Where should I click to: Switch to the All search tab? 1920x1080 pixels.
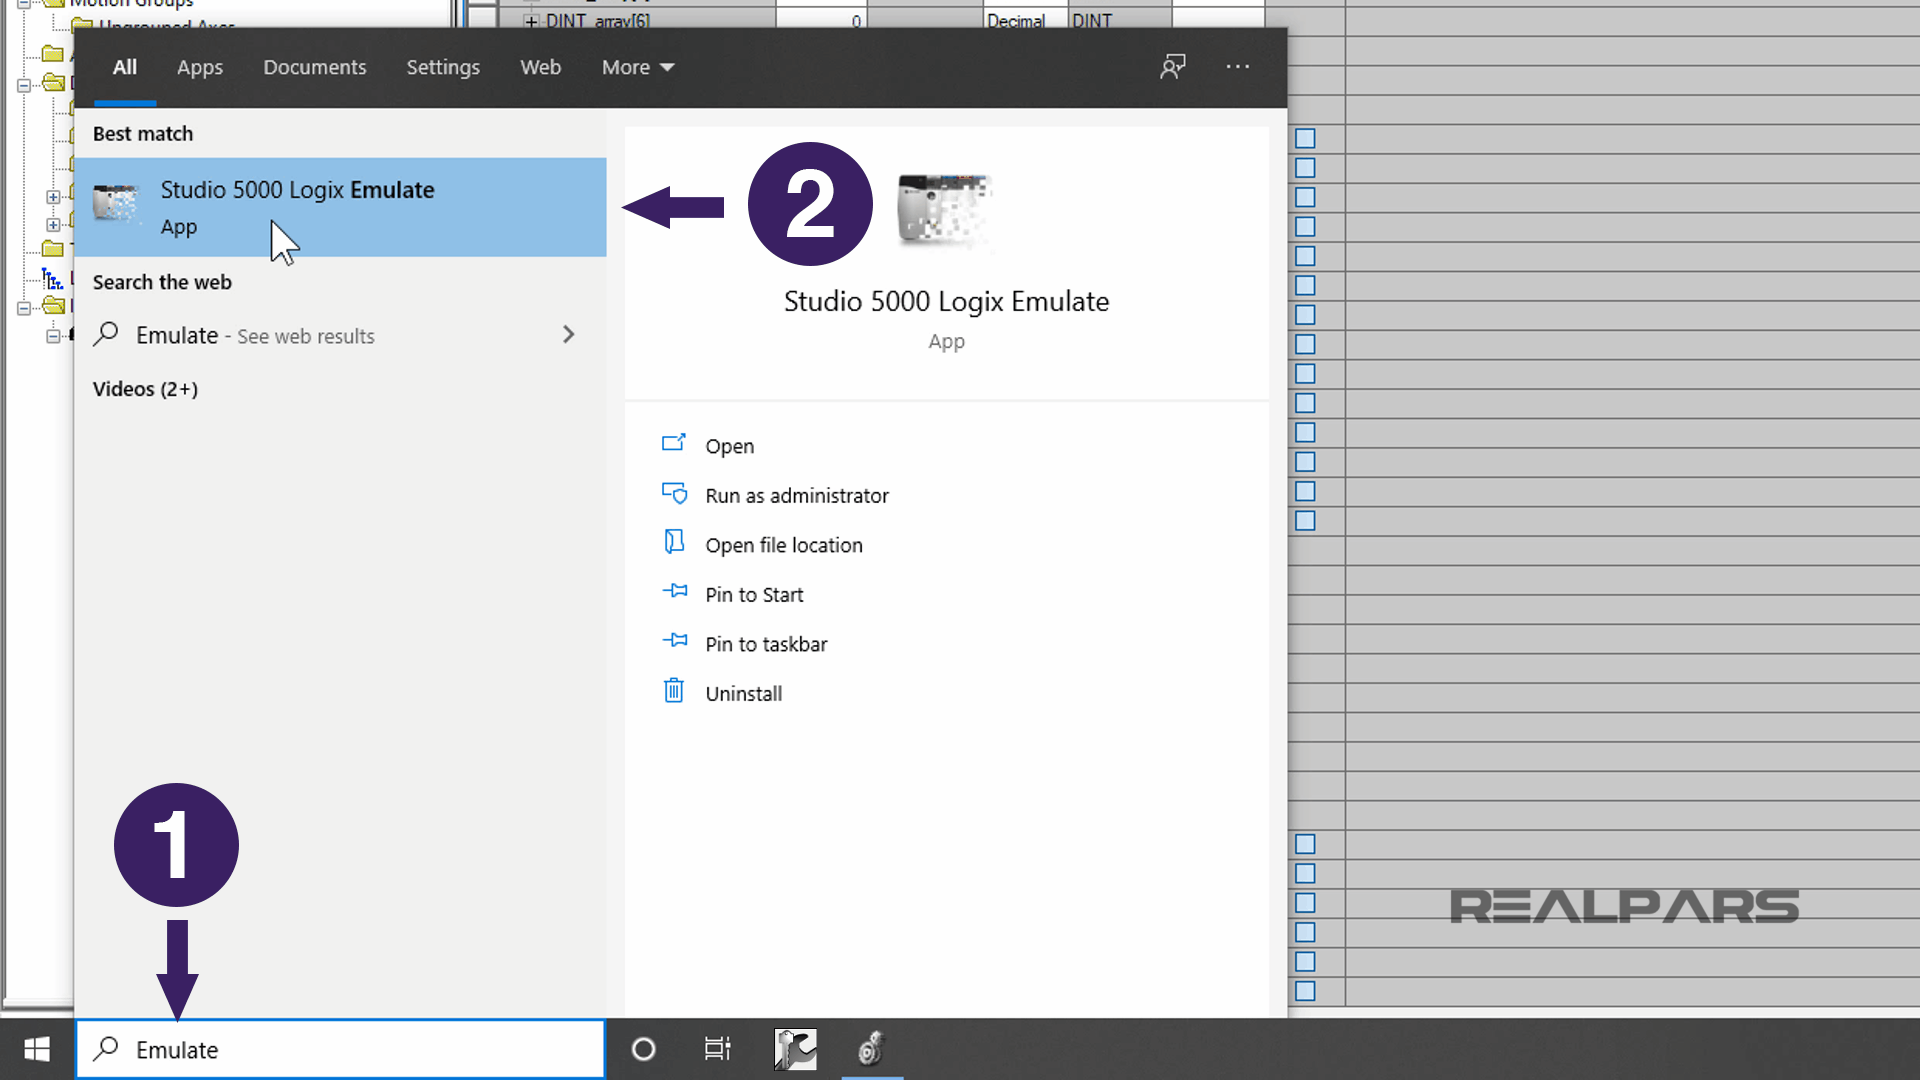(125, 67)
